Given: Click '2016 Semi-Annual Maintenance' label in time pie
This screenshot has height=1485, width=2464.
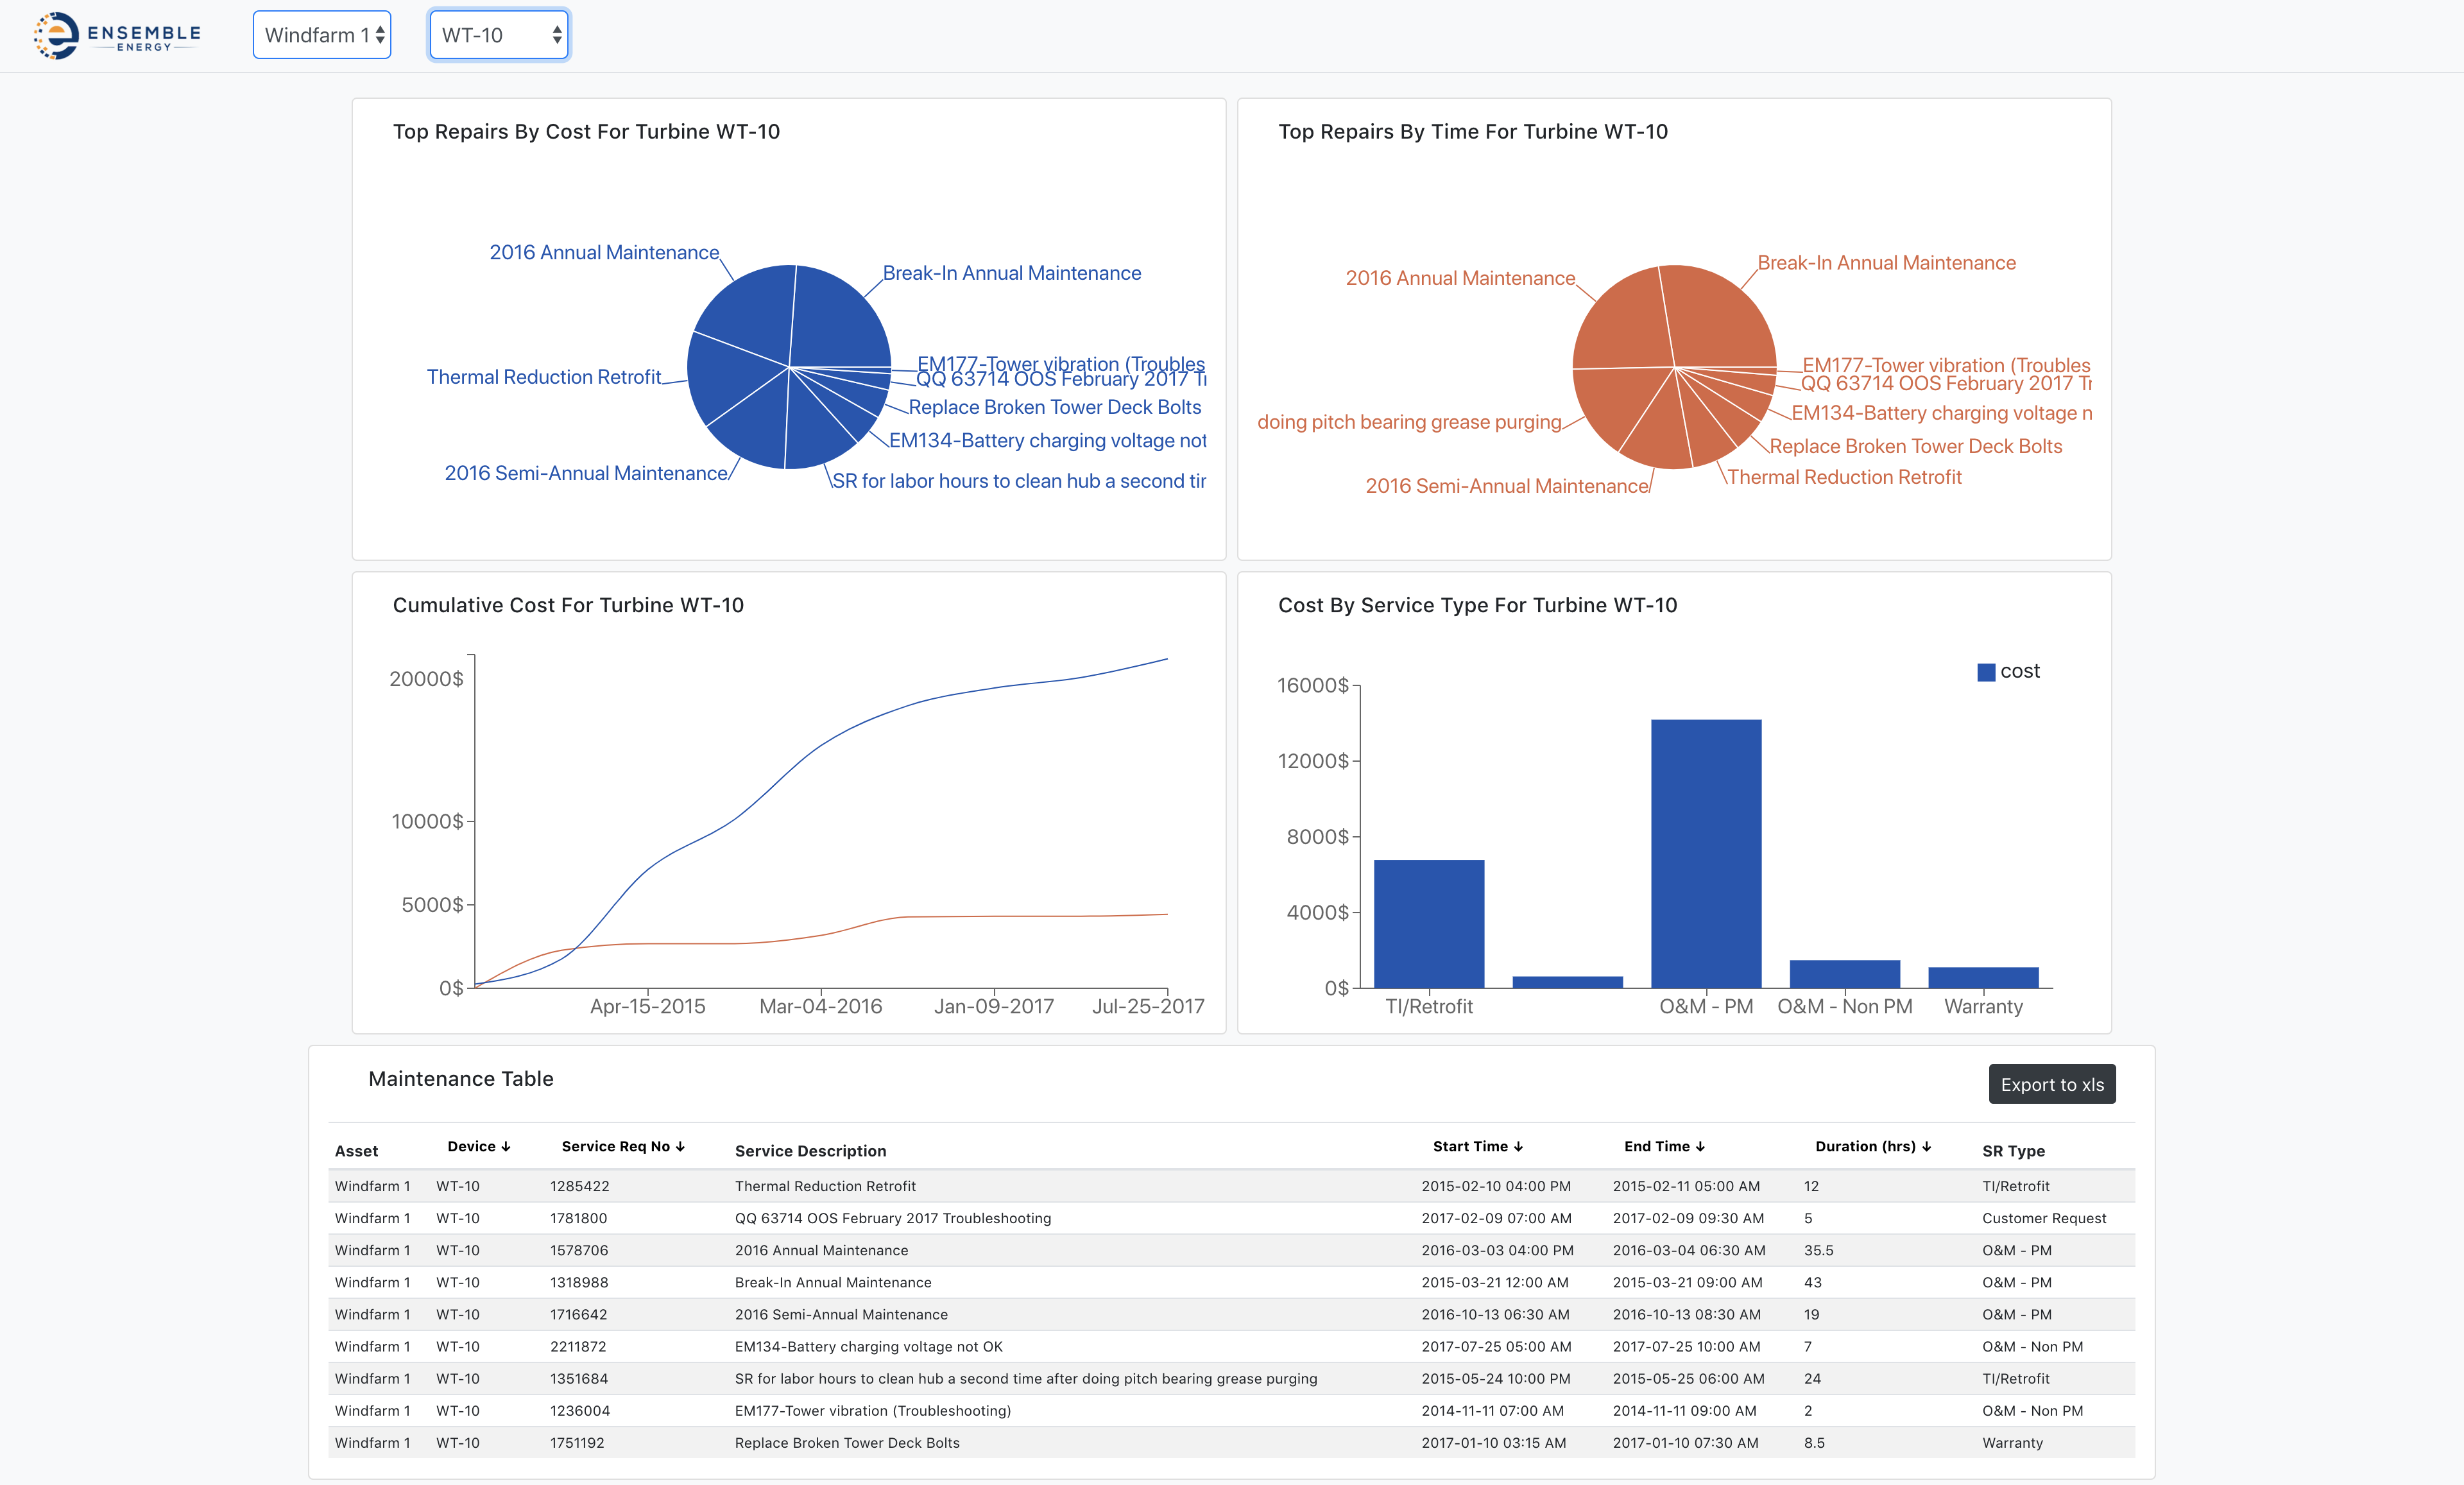Looking at the screenshot, I should click(1506, 486).
